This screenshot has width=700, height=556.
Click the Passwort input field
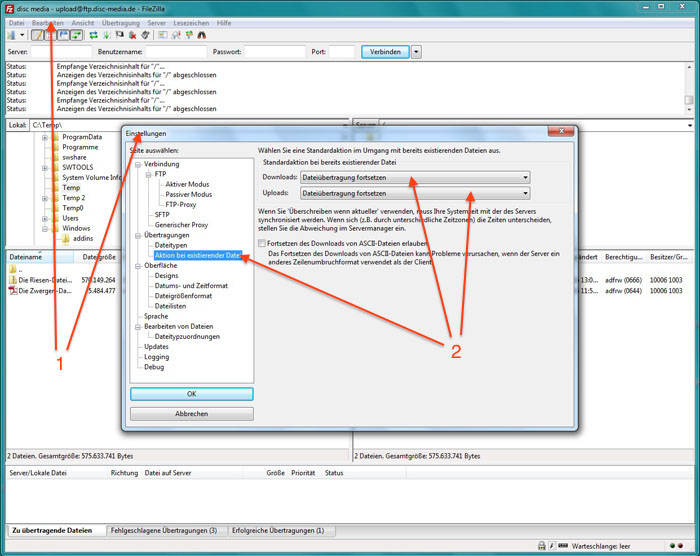(275, 52)
